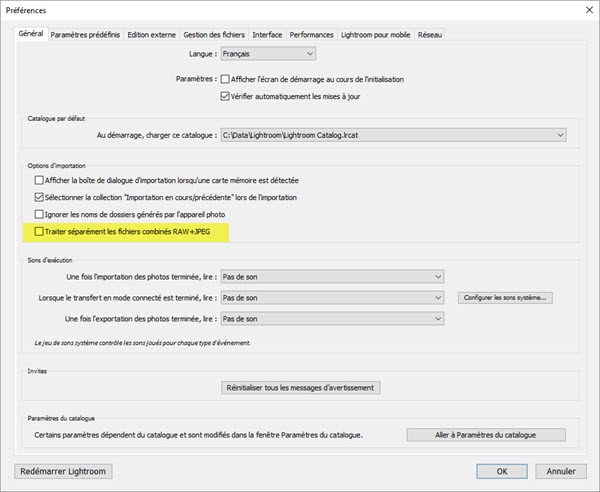Click the Redémarrer Lightroom button
The height and width of the screenshot is (492, 600).
(63, 471)
